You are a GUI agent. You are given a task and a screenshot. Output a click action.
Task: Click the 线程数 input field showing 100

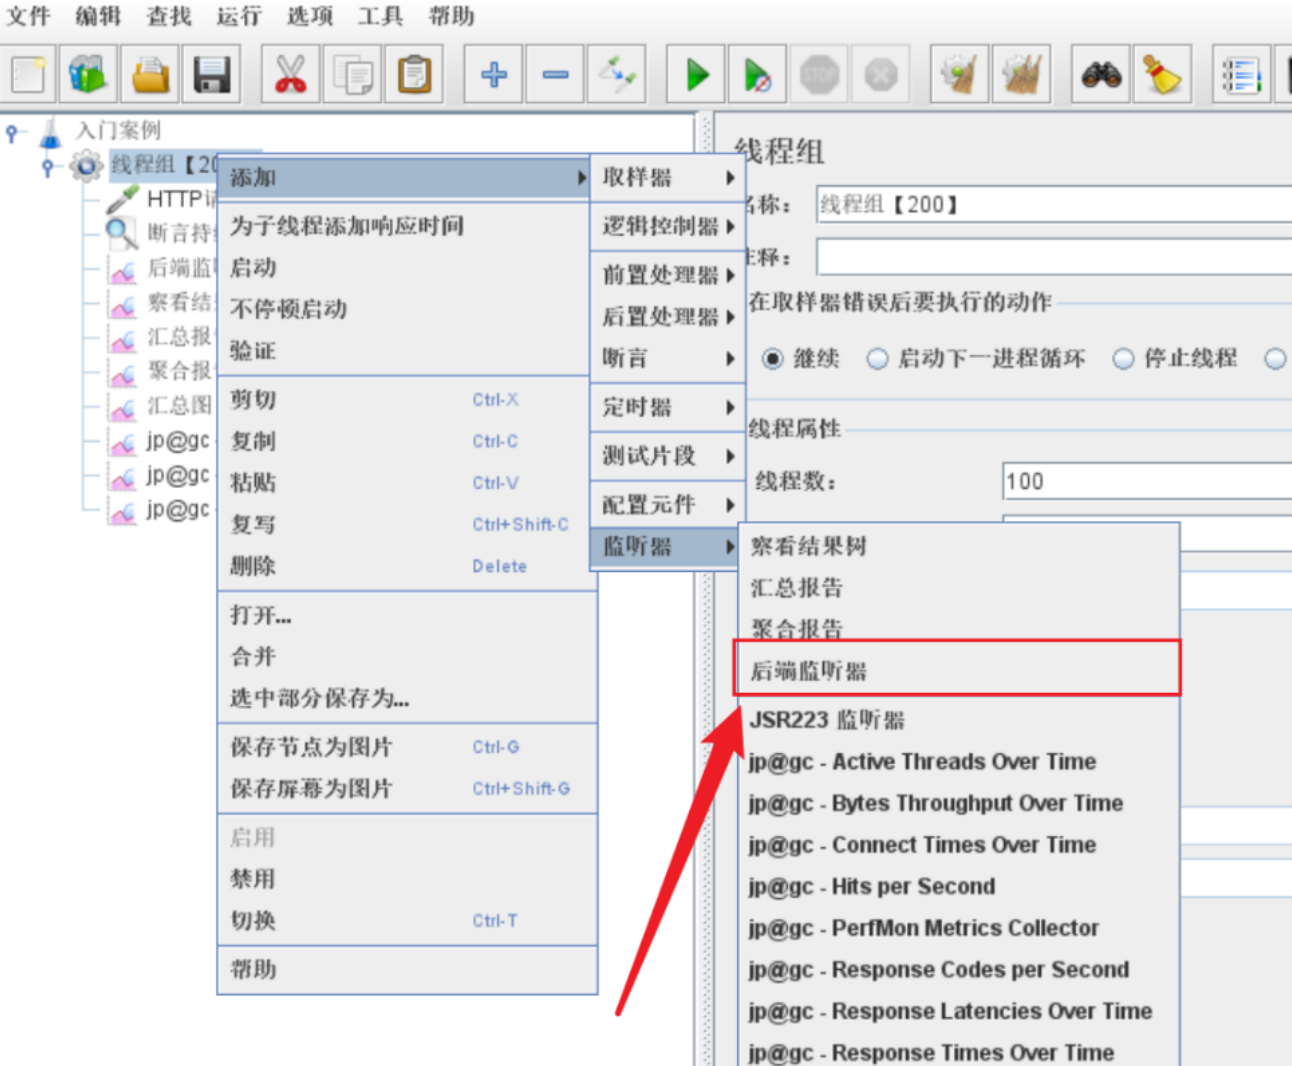click(x=1147, y=481)
